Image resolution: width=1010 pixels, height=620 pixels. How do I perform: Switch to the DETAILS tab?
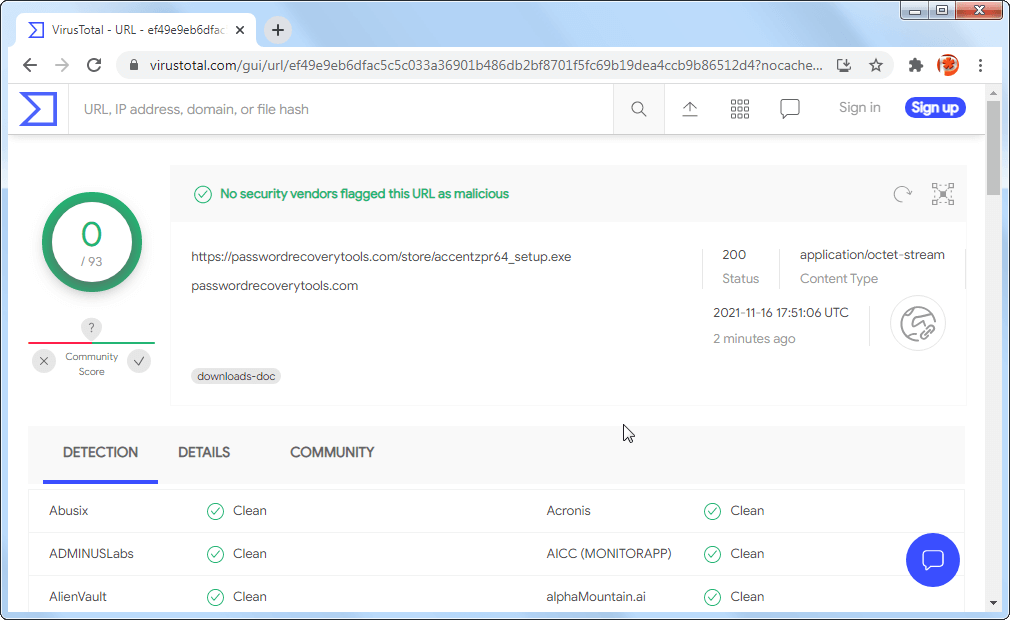click(x=204, y=453)
